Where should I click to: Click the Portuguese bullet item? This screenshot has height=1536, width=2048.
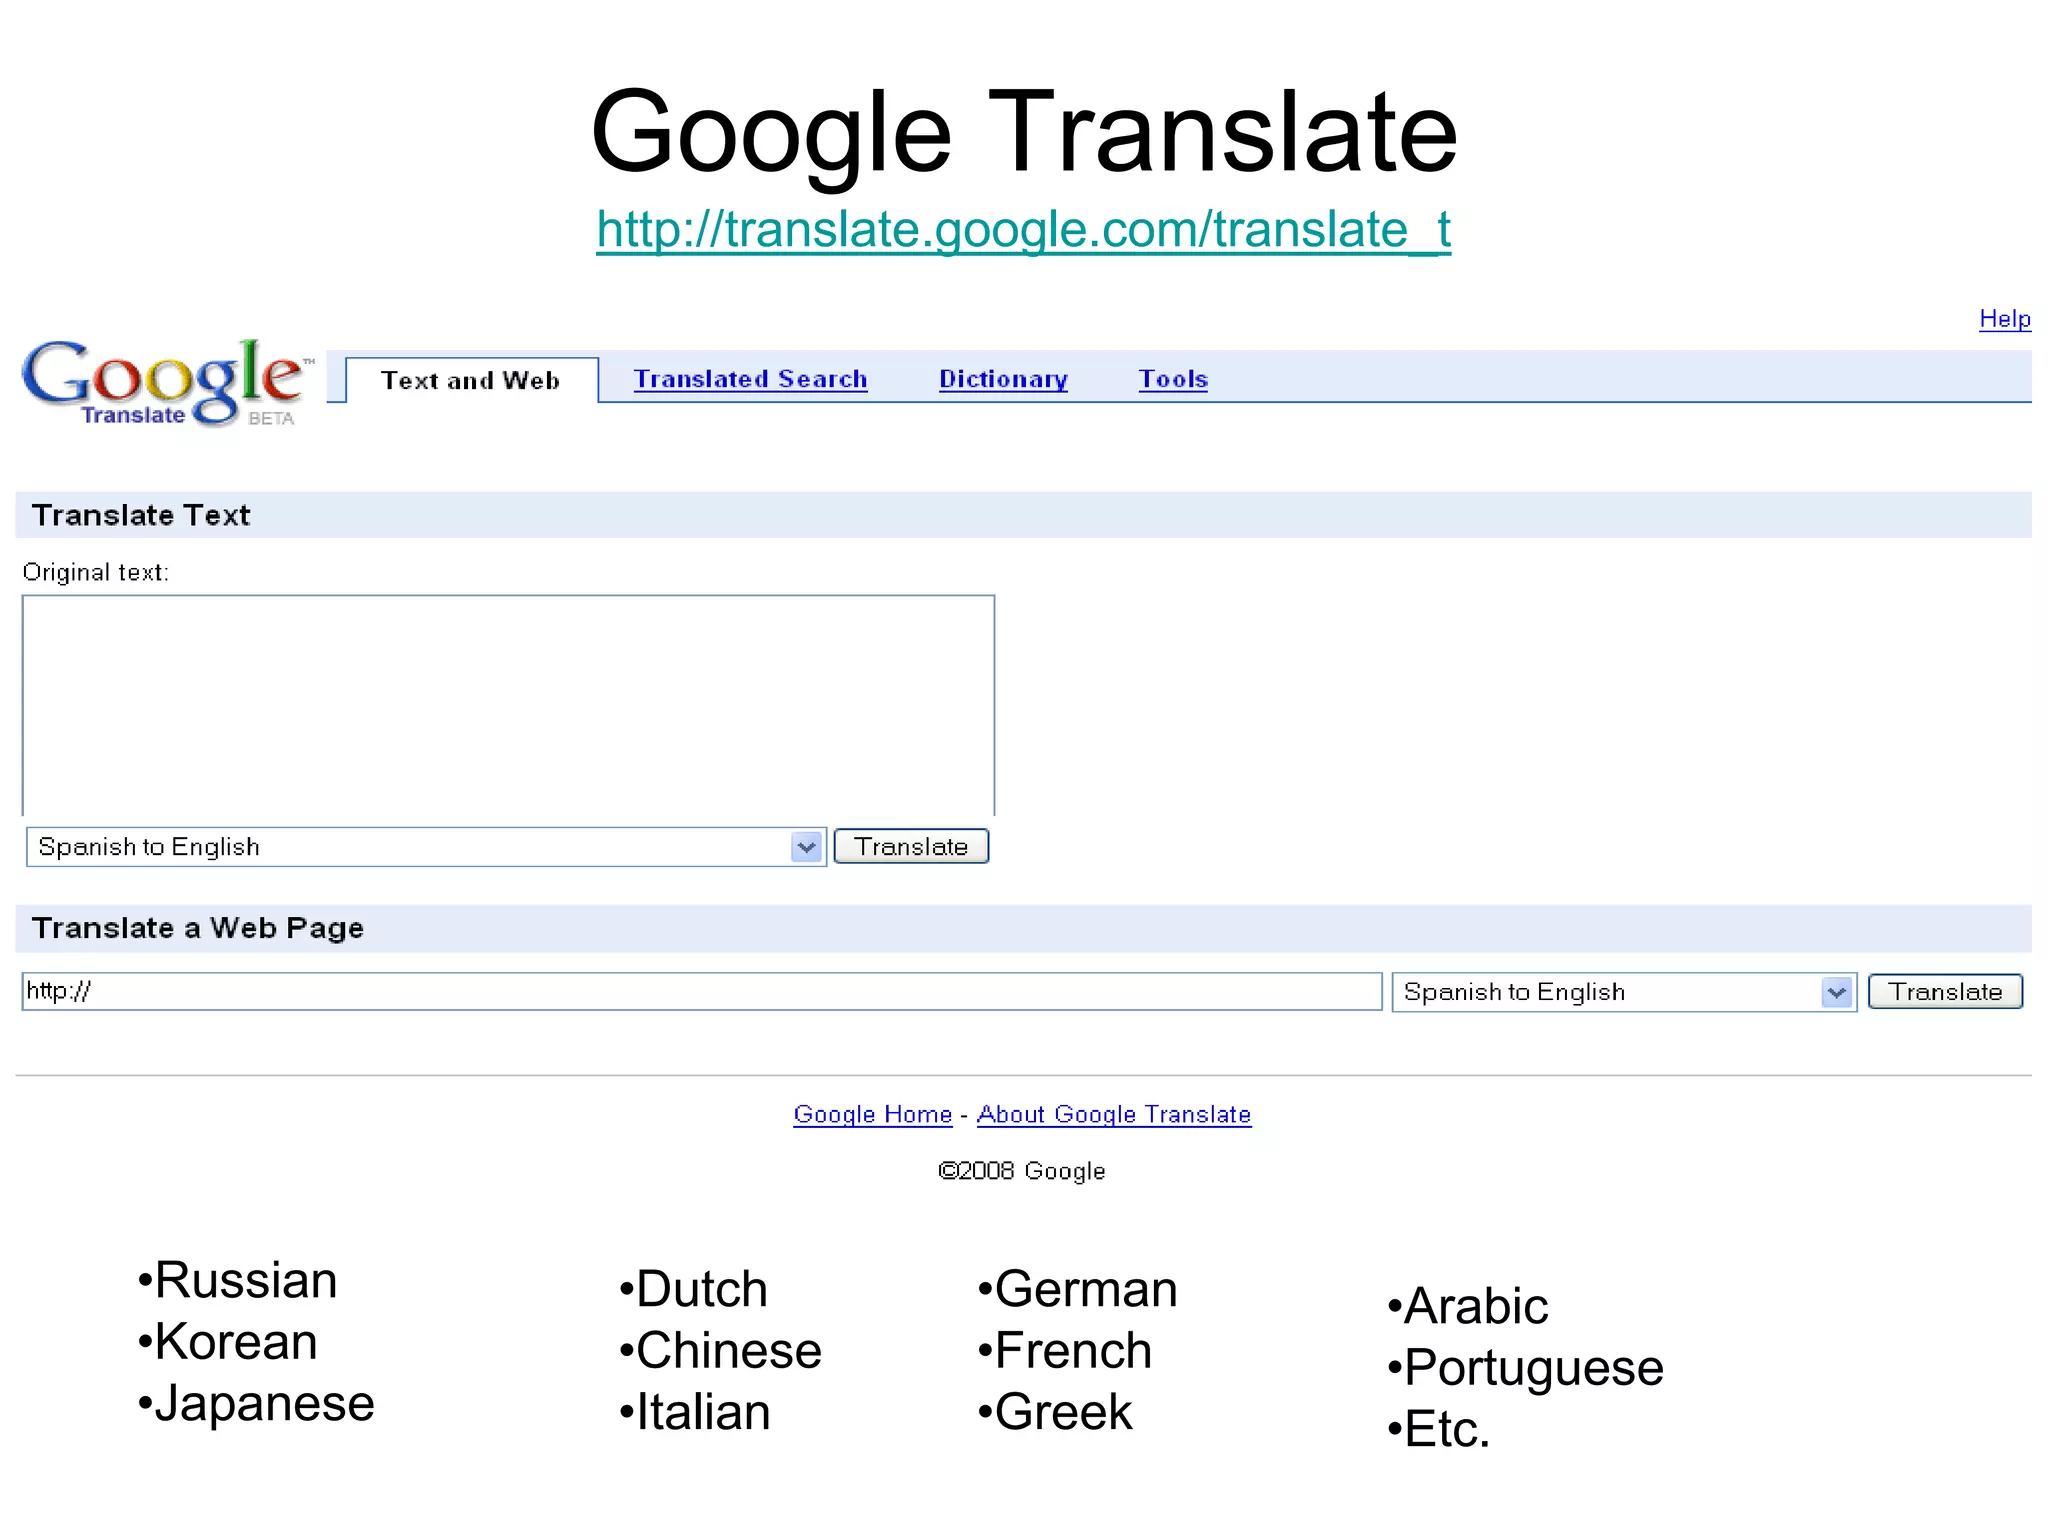(x=1526, y=1368)
